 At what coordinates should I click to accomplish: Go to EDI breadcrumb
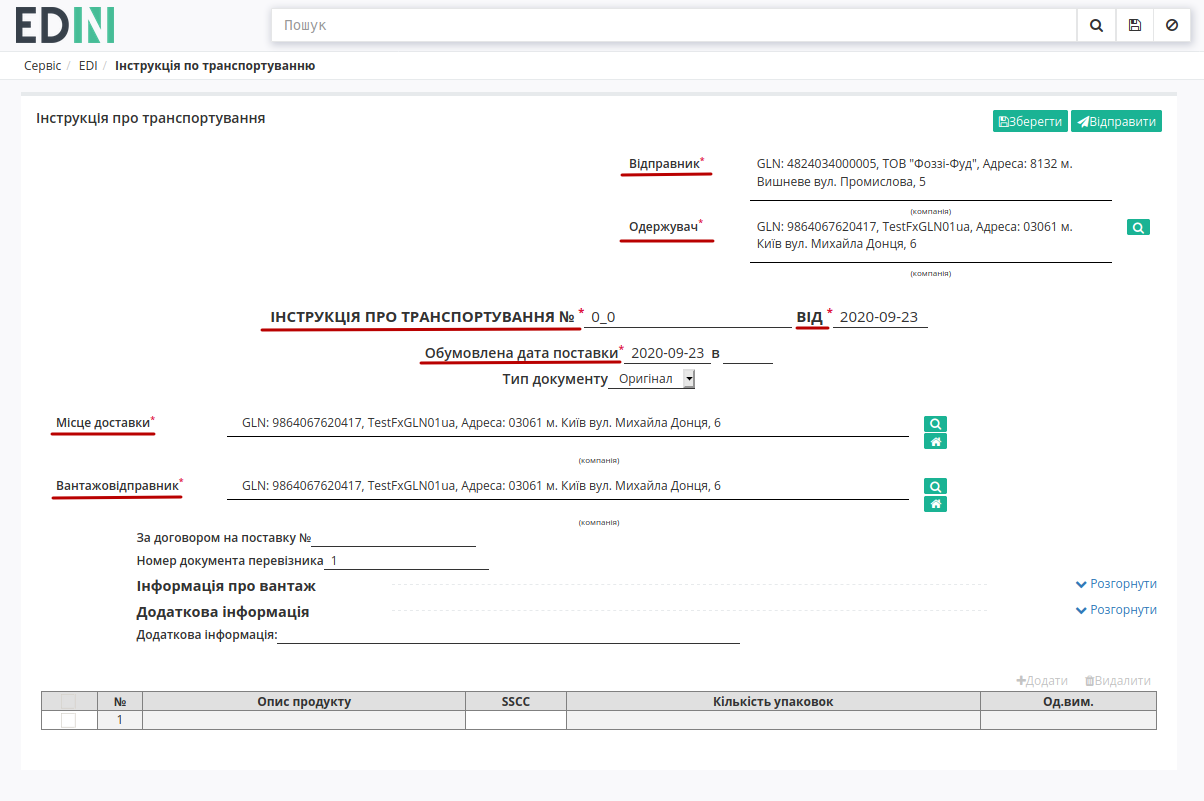pos(88,66)
